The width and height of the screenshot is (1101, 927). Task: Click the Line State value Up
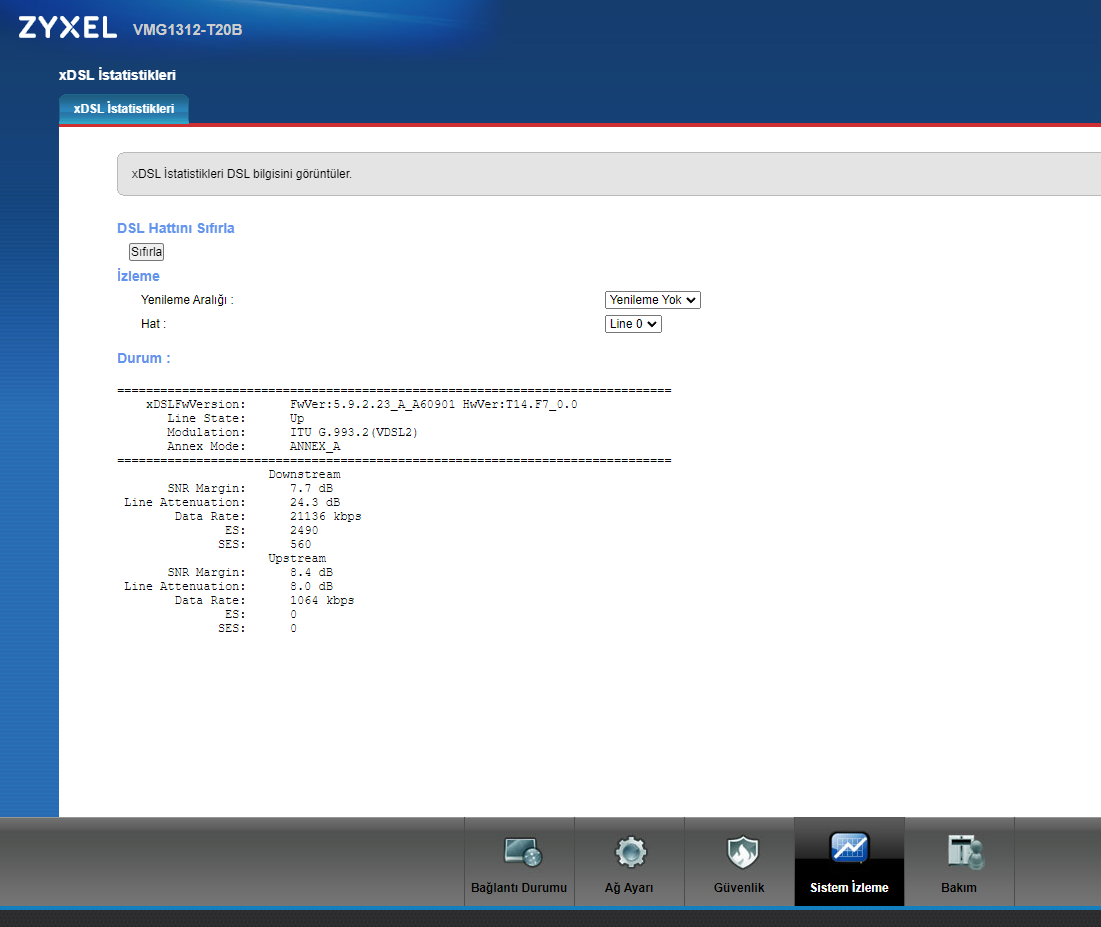tap(297, 419)
